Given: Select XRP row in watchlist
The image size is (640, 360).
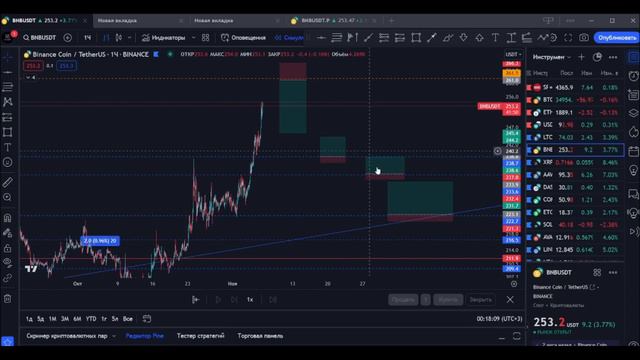Looking at the screenshot, I should tap(575, 162).
